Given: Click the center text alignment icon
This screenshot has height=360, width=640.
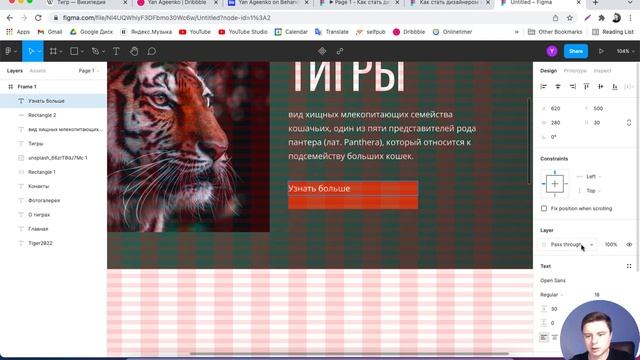Looking at the screenshot, I should 554,337.
